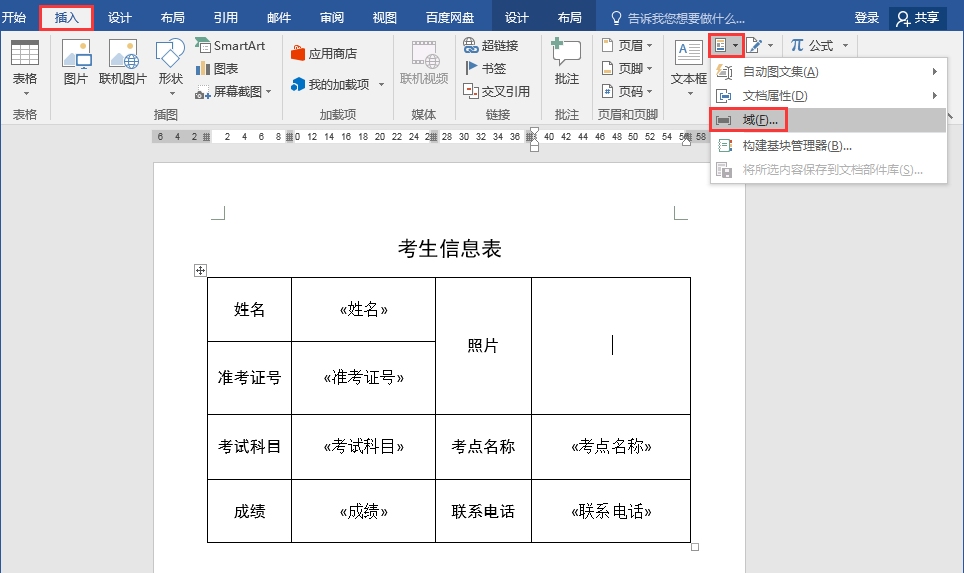This screenshot has width=964, height=573.
Task: Click the «姓名» merge field
Action: 363,309
